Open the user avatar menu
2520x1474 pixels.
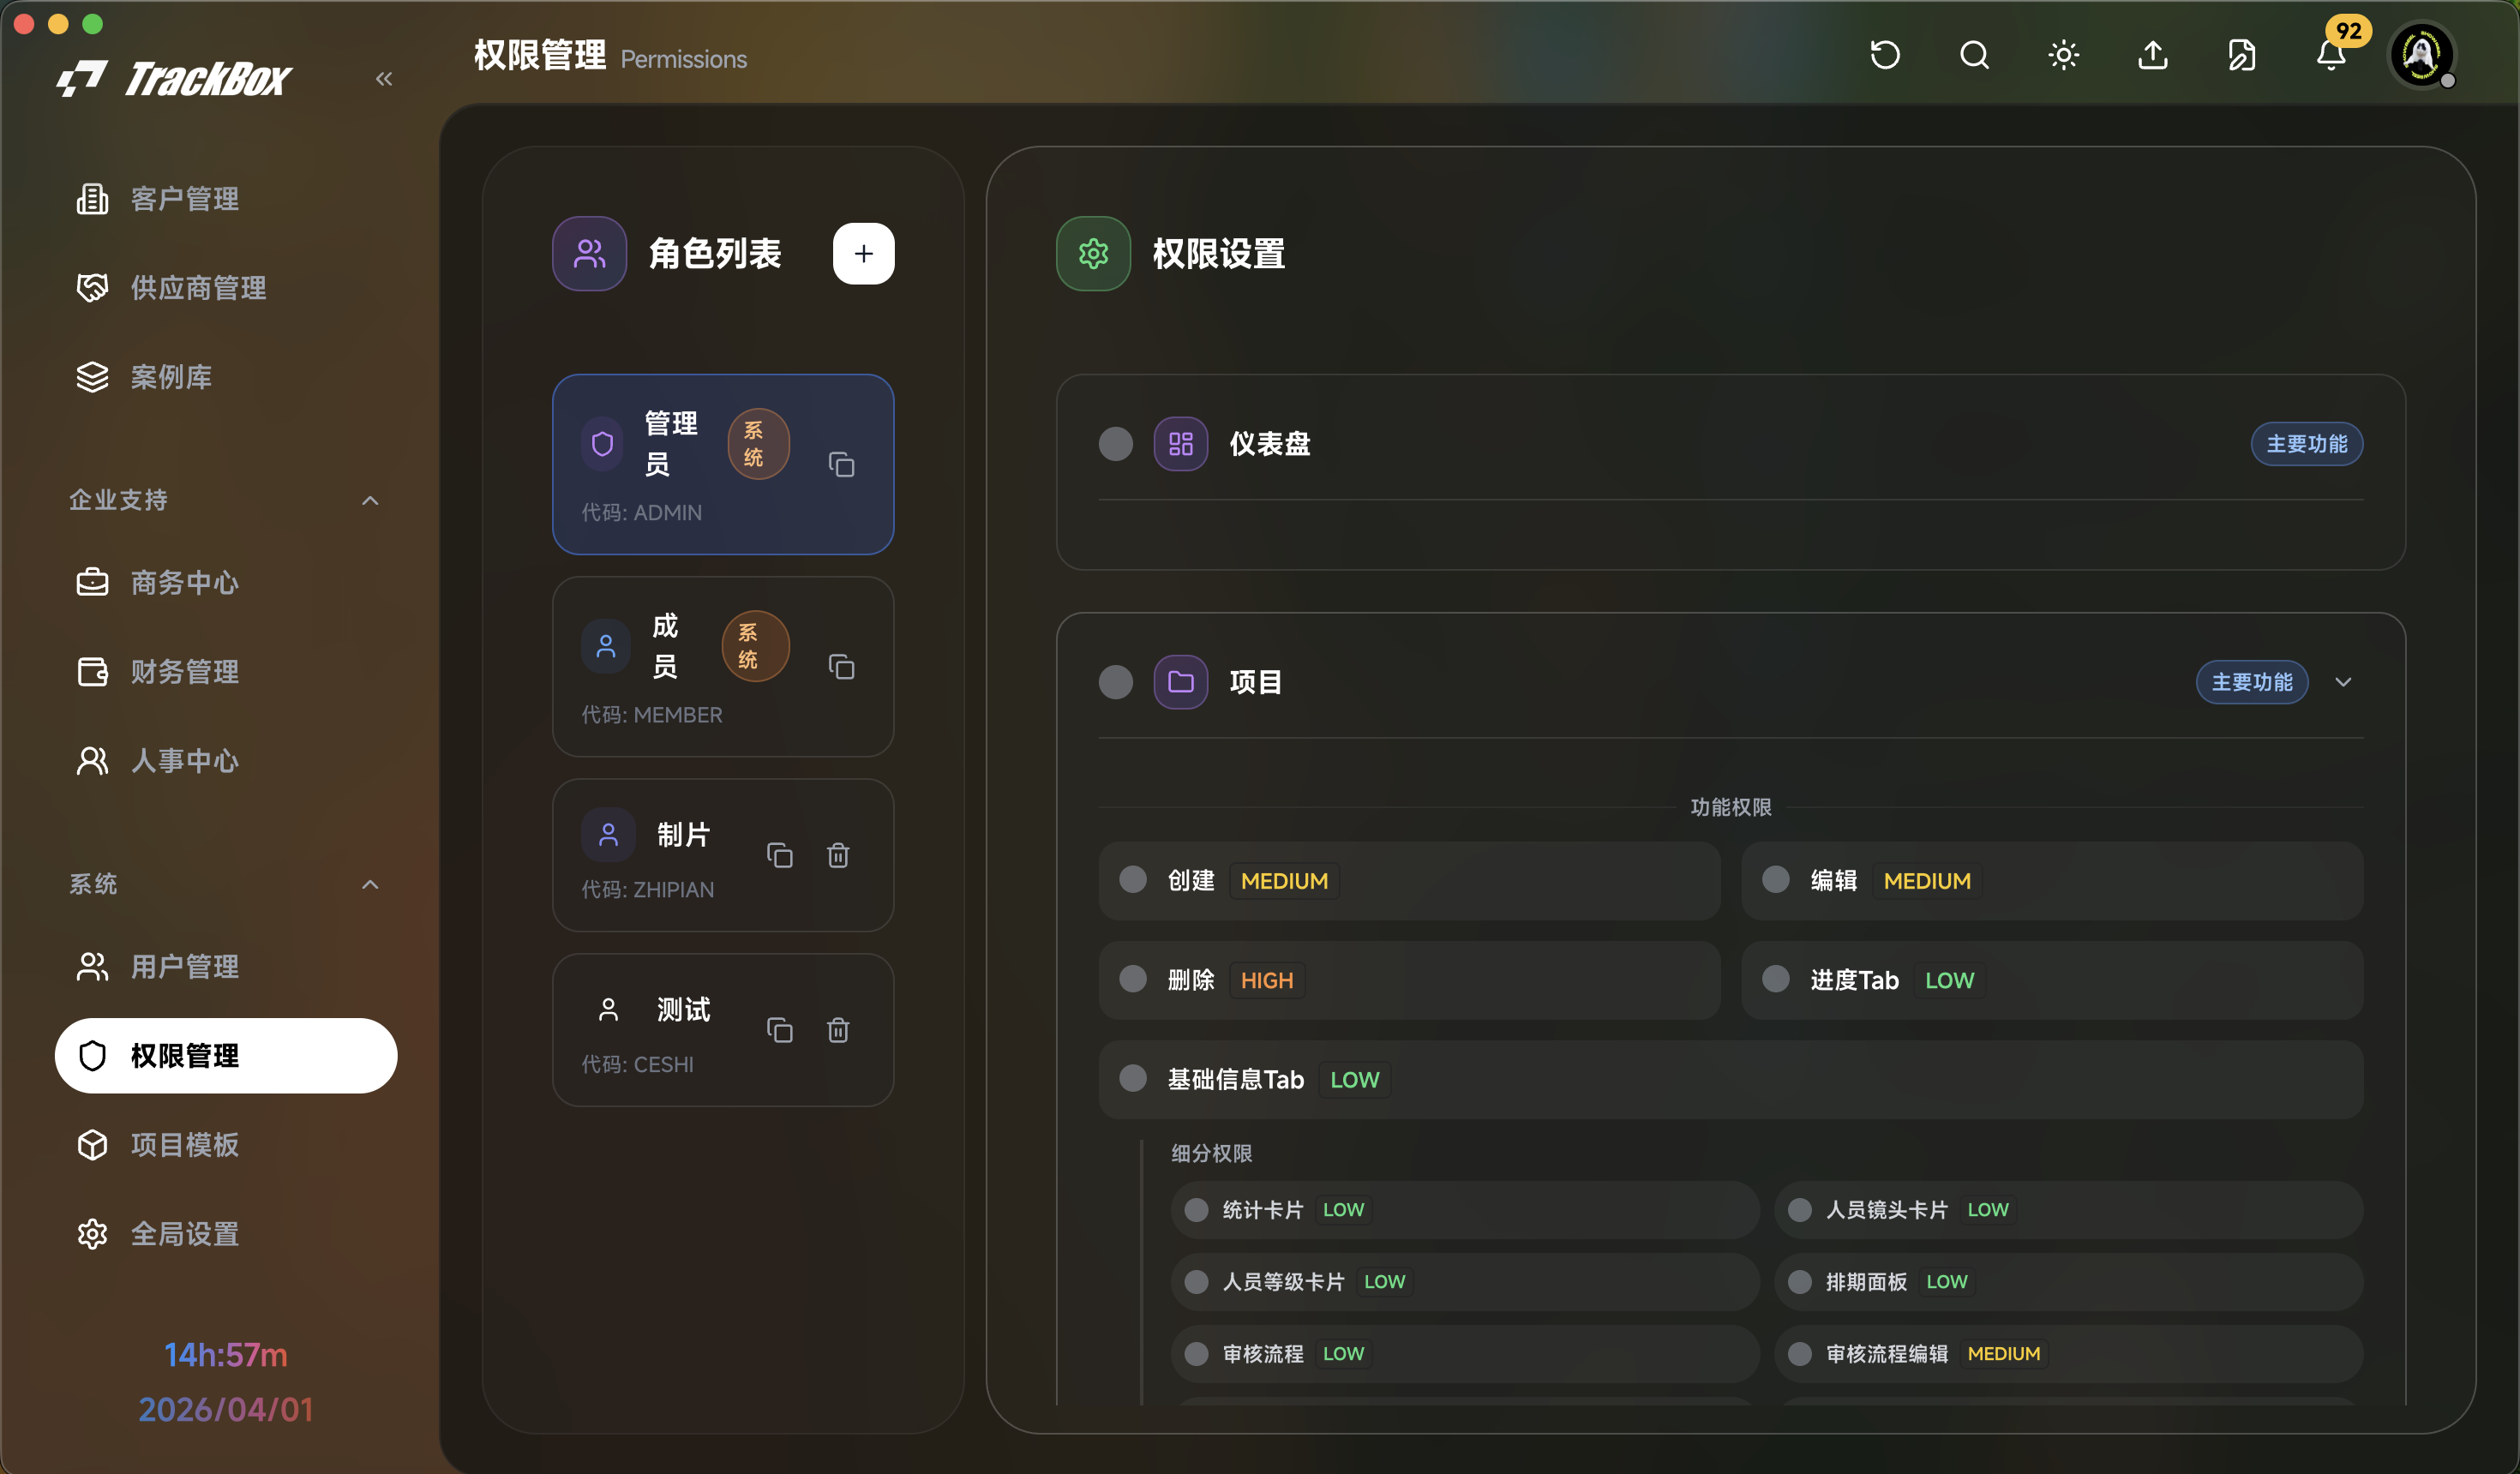point(2421,55)
